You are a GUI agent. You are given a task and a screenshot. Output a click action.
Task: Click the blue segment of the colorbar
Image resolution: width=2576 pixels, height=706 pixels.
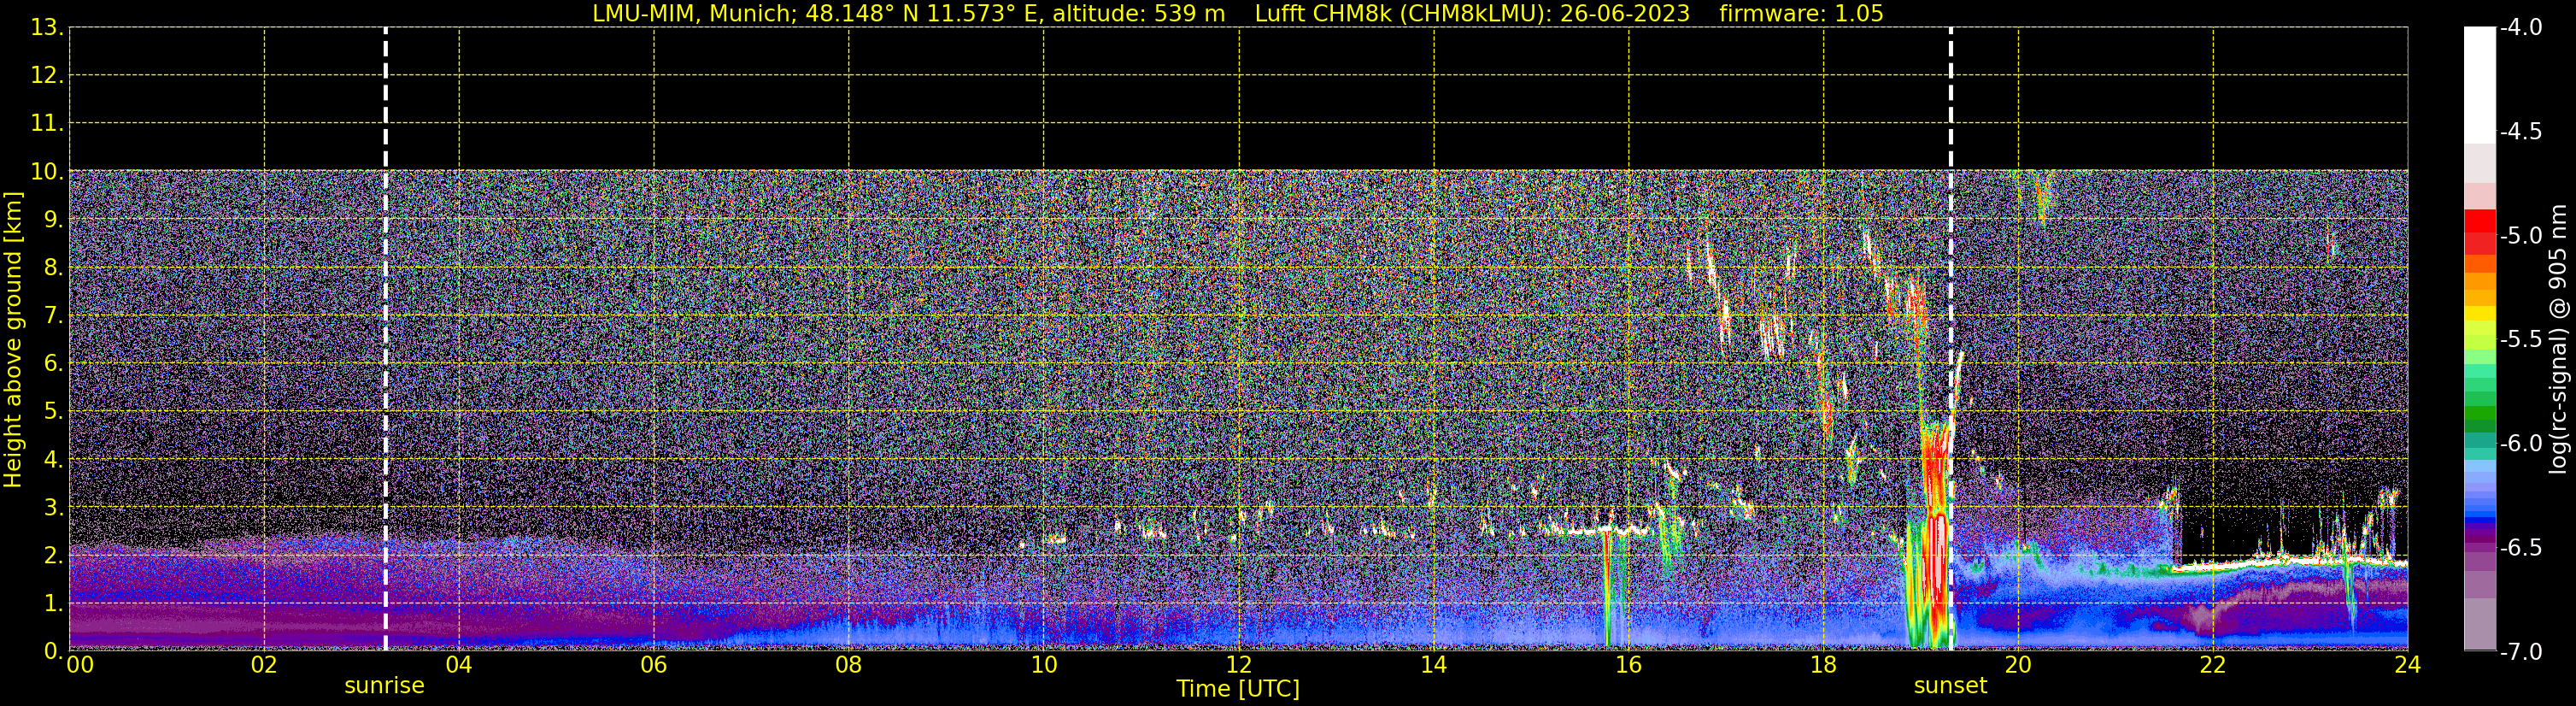pyautogui.click(x=2479, y=518)
